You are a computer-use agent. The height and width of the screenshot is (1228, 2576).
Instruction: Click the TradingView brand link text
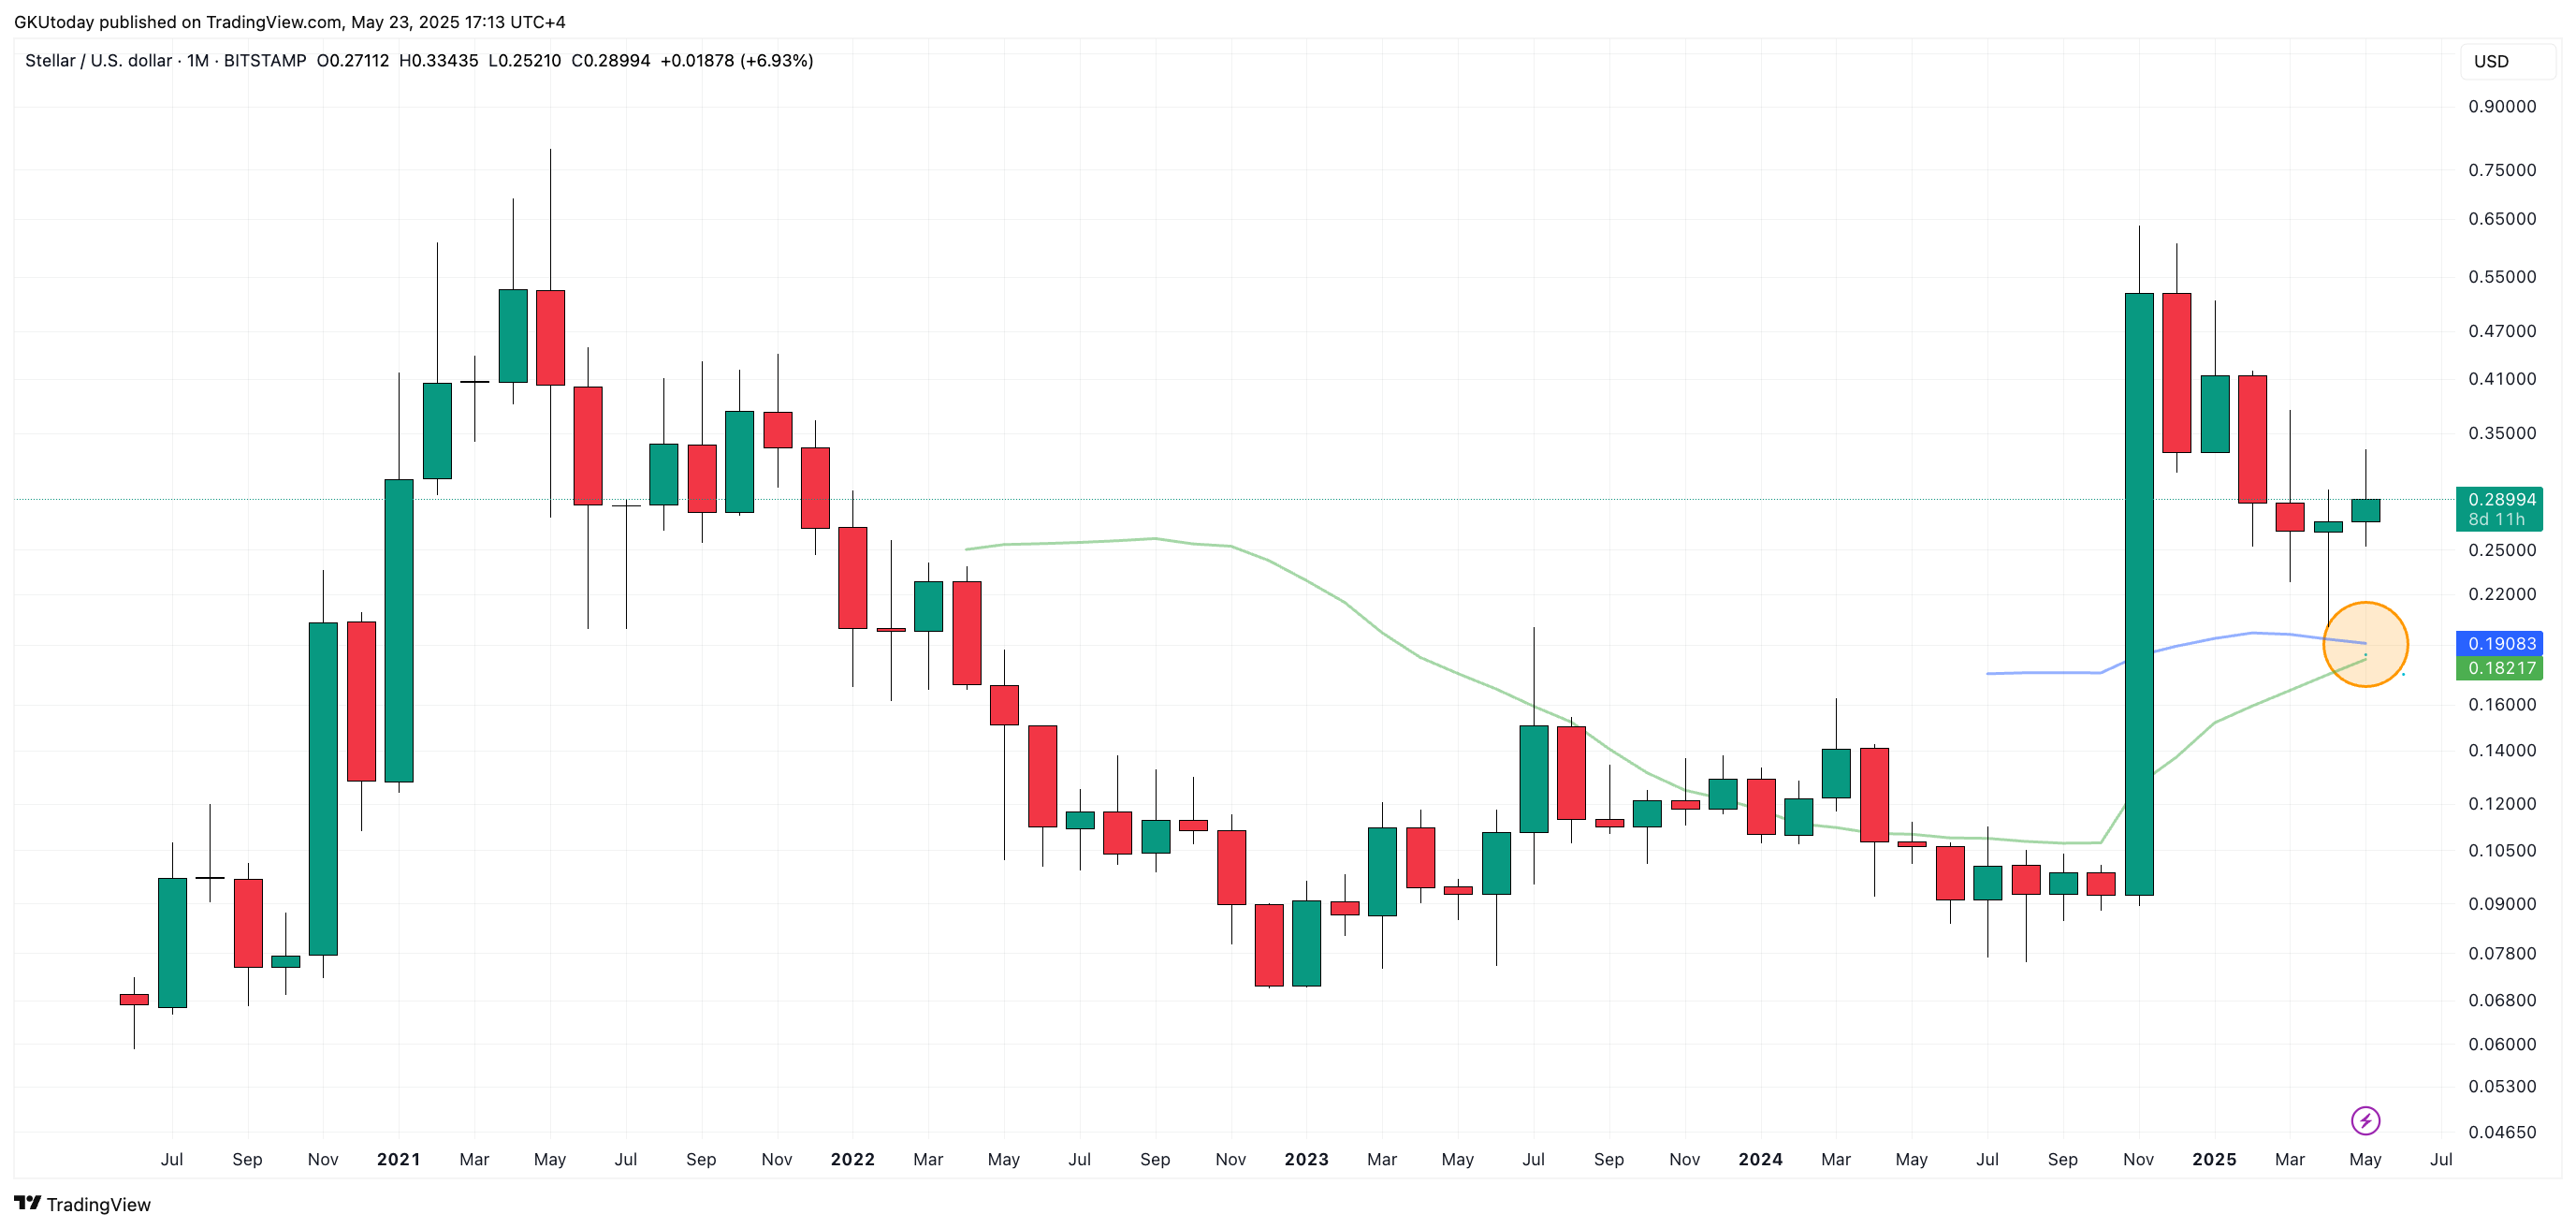pos(98,1204)
